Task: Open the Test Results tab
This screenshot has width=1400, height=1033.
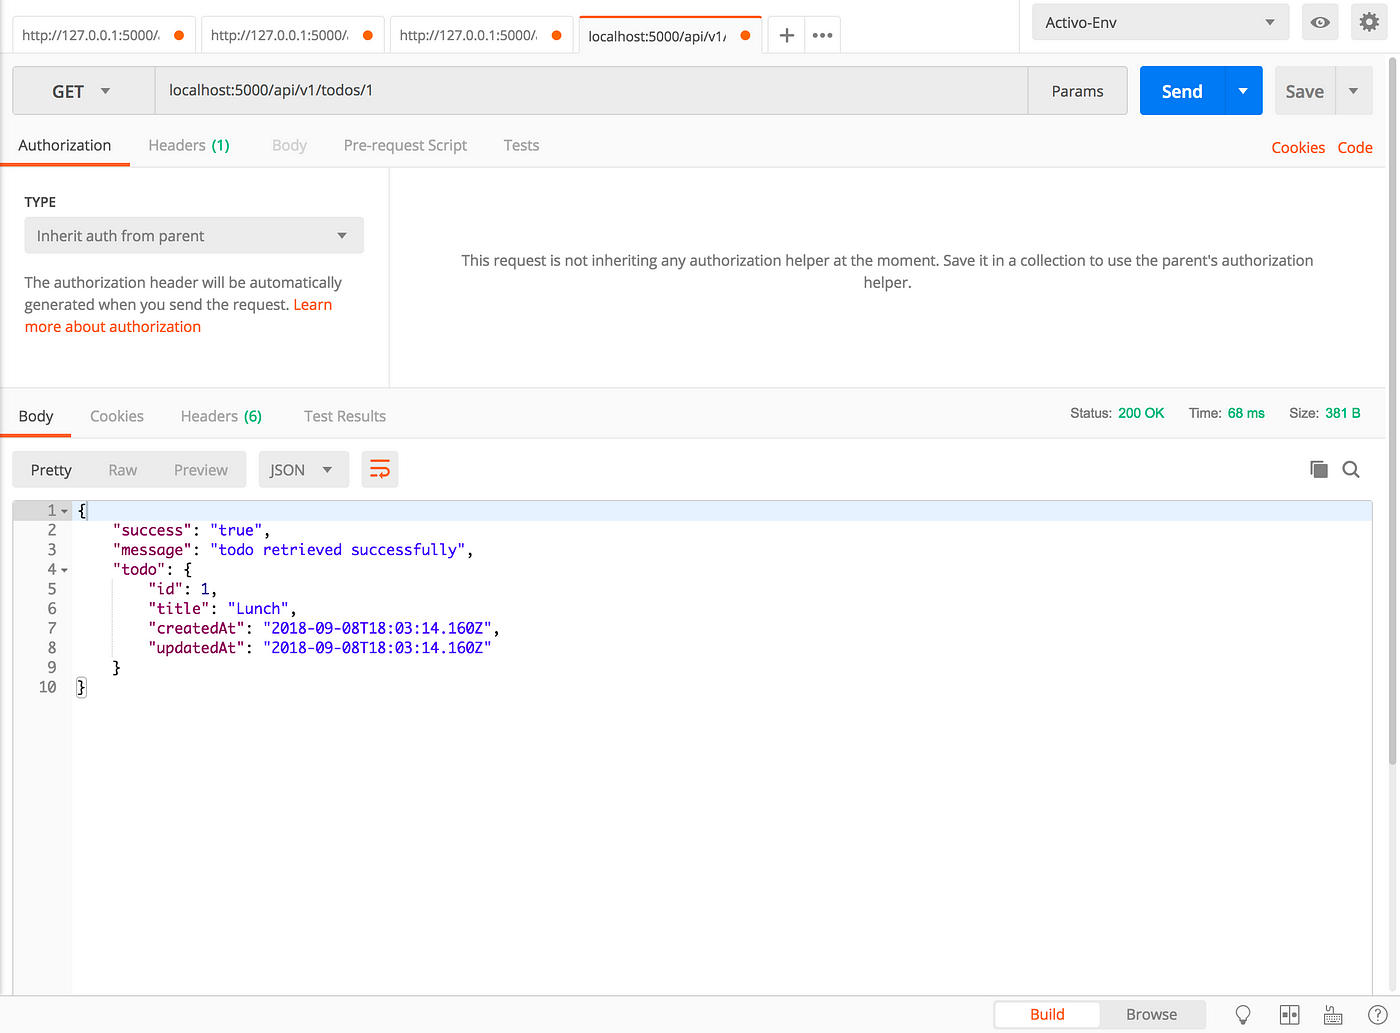Action: [x=345, y=416]
